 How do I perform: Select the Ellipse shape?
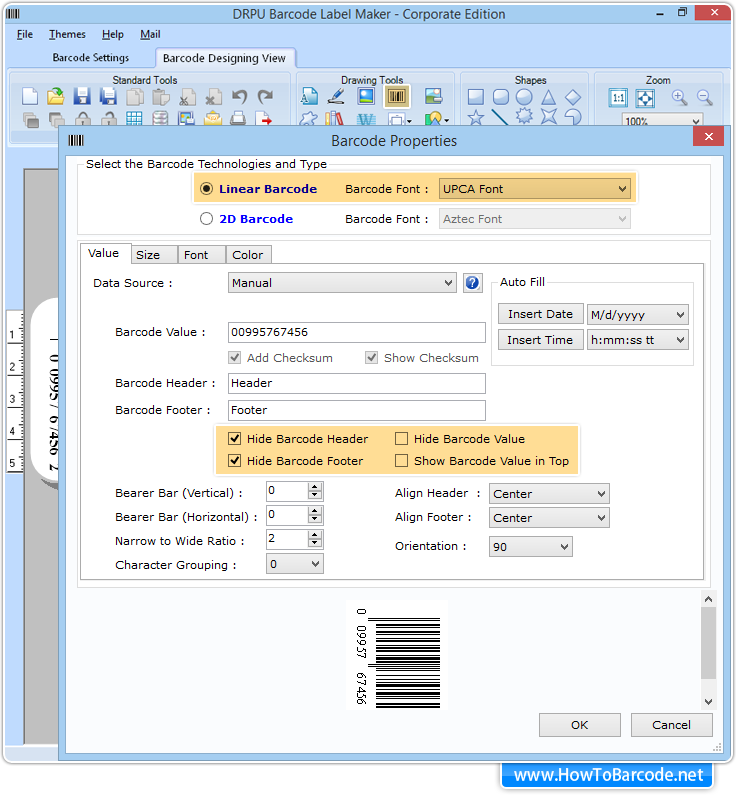[x=524, y=96]
